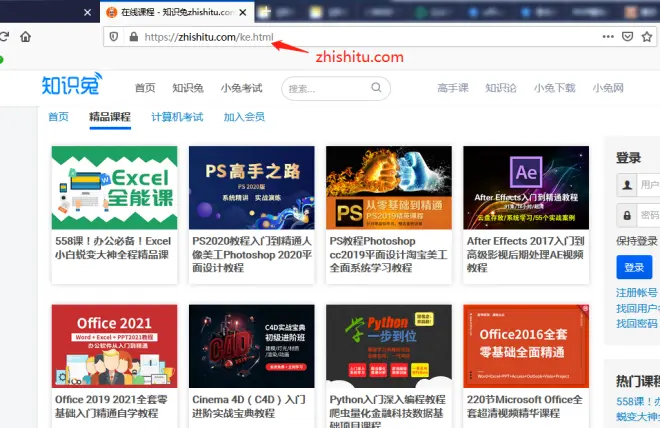
Task: Open the tracking protection shield icon
Action: tap(114, 37)
